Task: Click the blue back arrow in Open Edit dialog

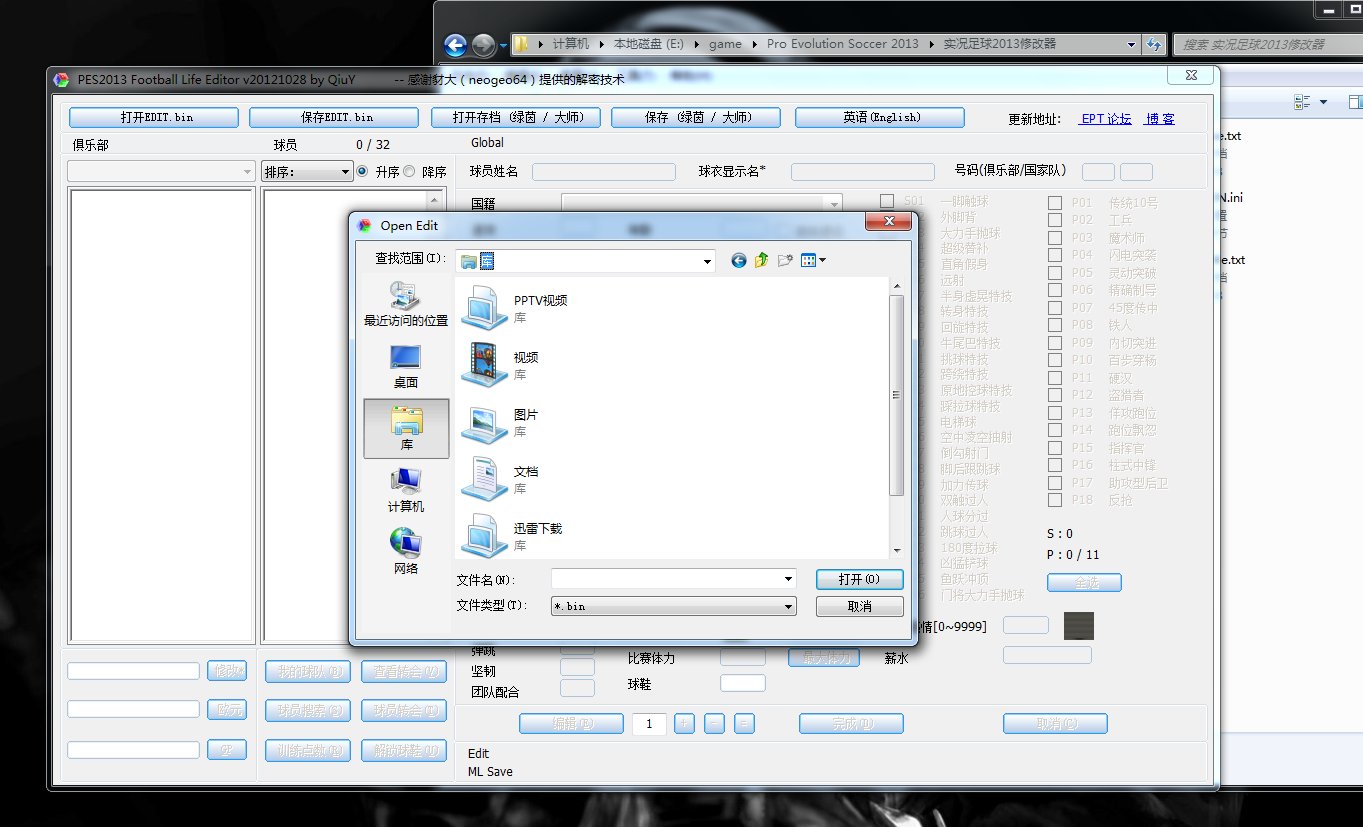Action: pos(739,260)
